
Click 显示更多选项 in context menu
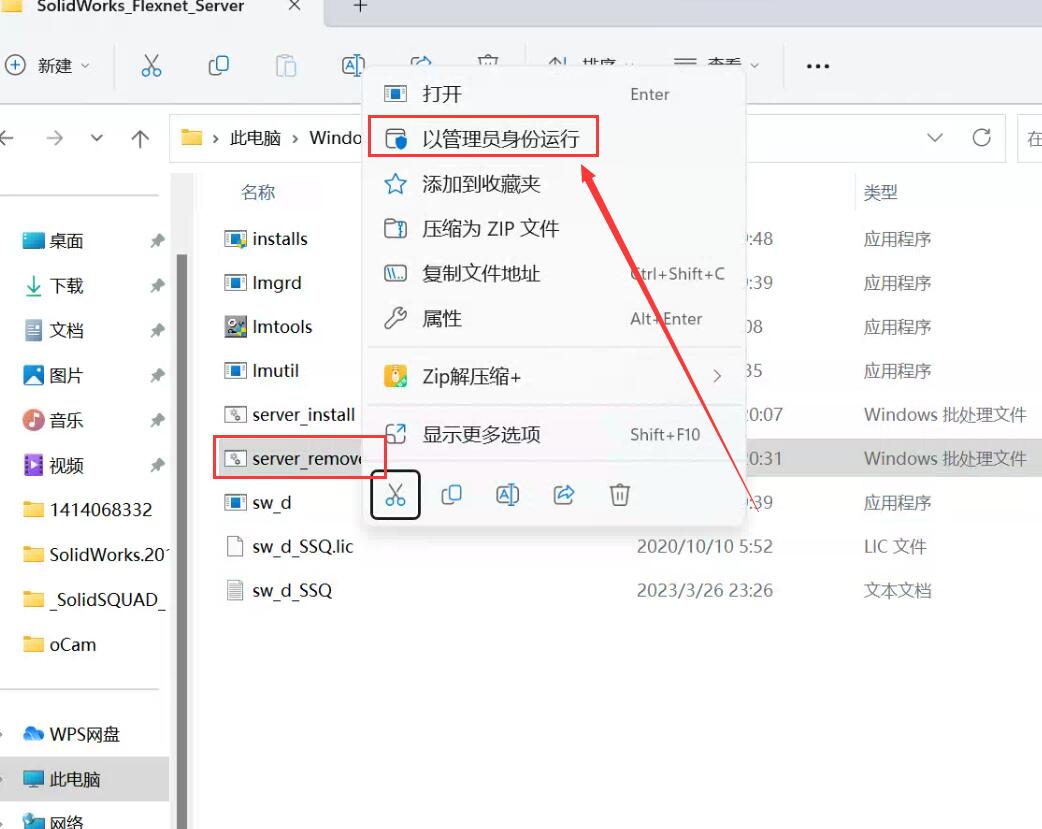click(x=481, y=434)
